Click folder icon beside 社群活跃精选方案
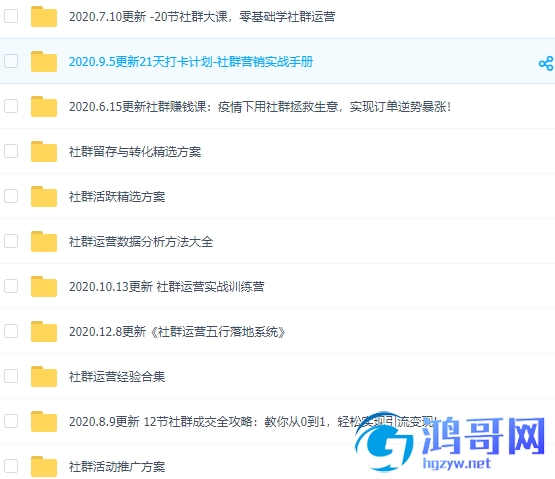 tap(44, 196)
